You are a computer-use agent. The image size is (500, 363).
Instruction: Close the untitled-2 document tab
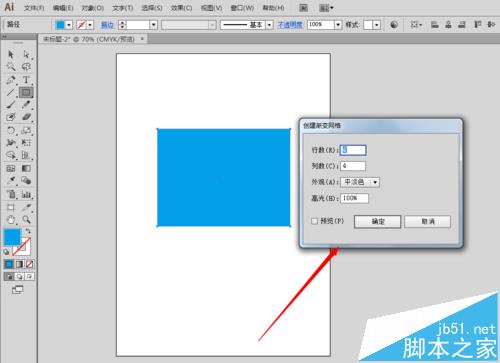142,39
